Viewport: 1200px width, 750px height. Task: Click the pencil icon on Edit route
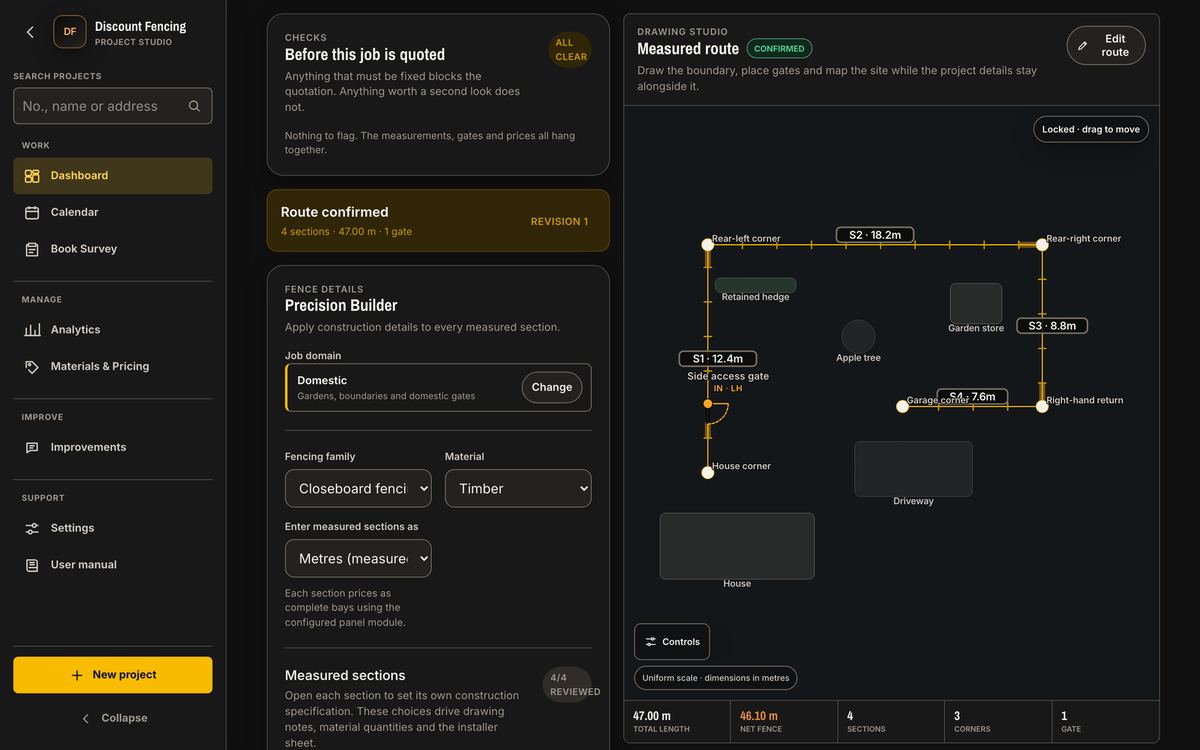click(1082, 46)
